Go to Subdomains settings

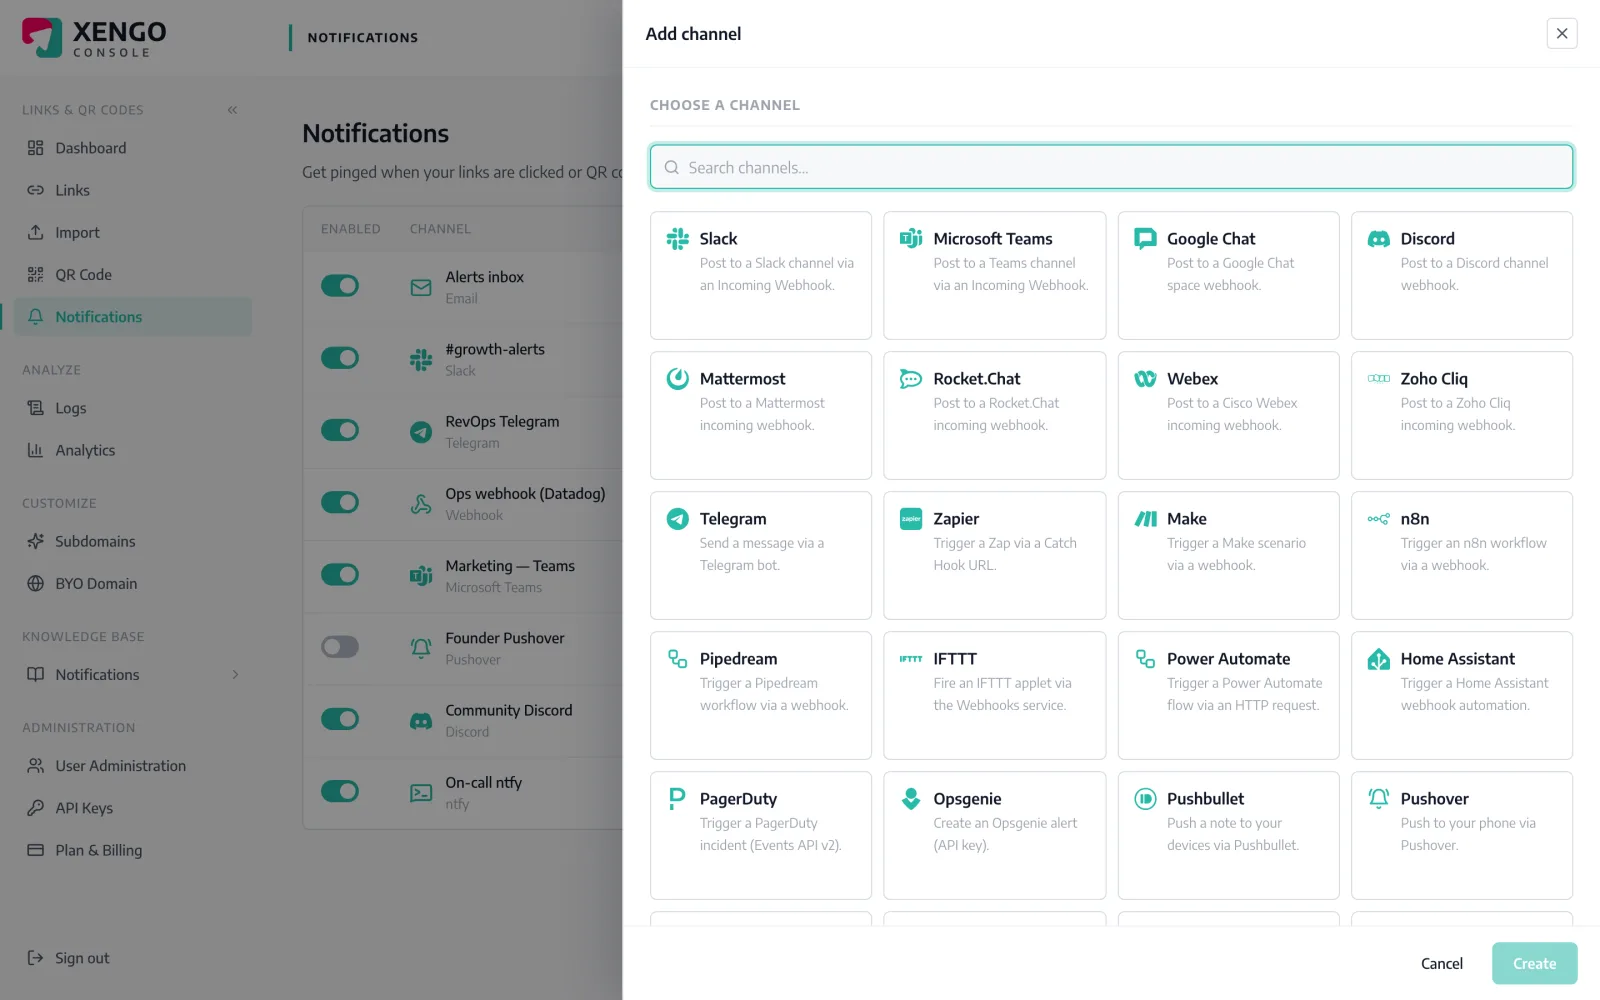click(x=133, y=541)
